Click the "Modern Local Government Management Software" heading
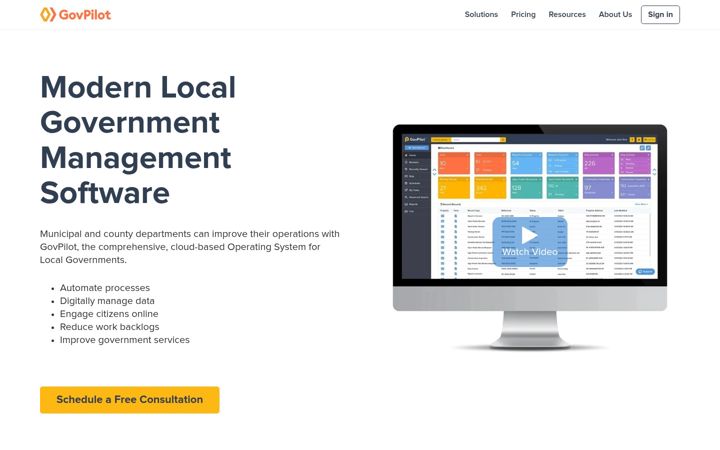Screen dimensions: 720x450 pyautogui.click(x=138, y=140)
